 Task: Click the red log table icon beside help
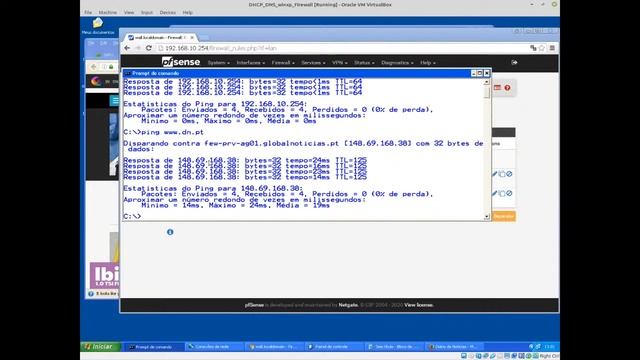497,87
